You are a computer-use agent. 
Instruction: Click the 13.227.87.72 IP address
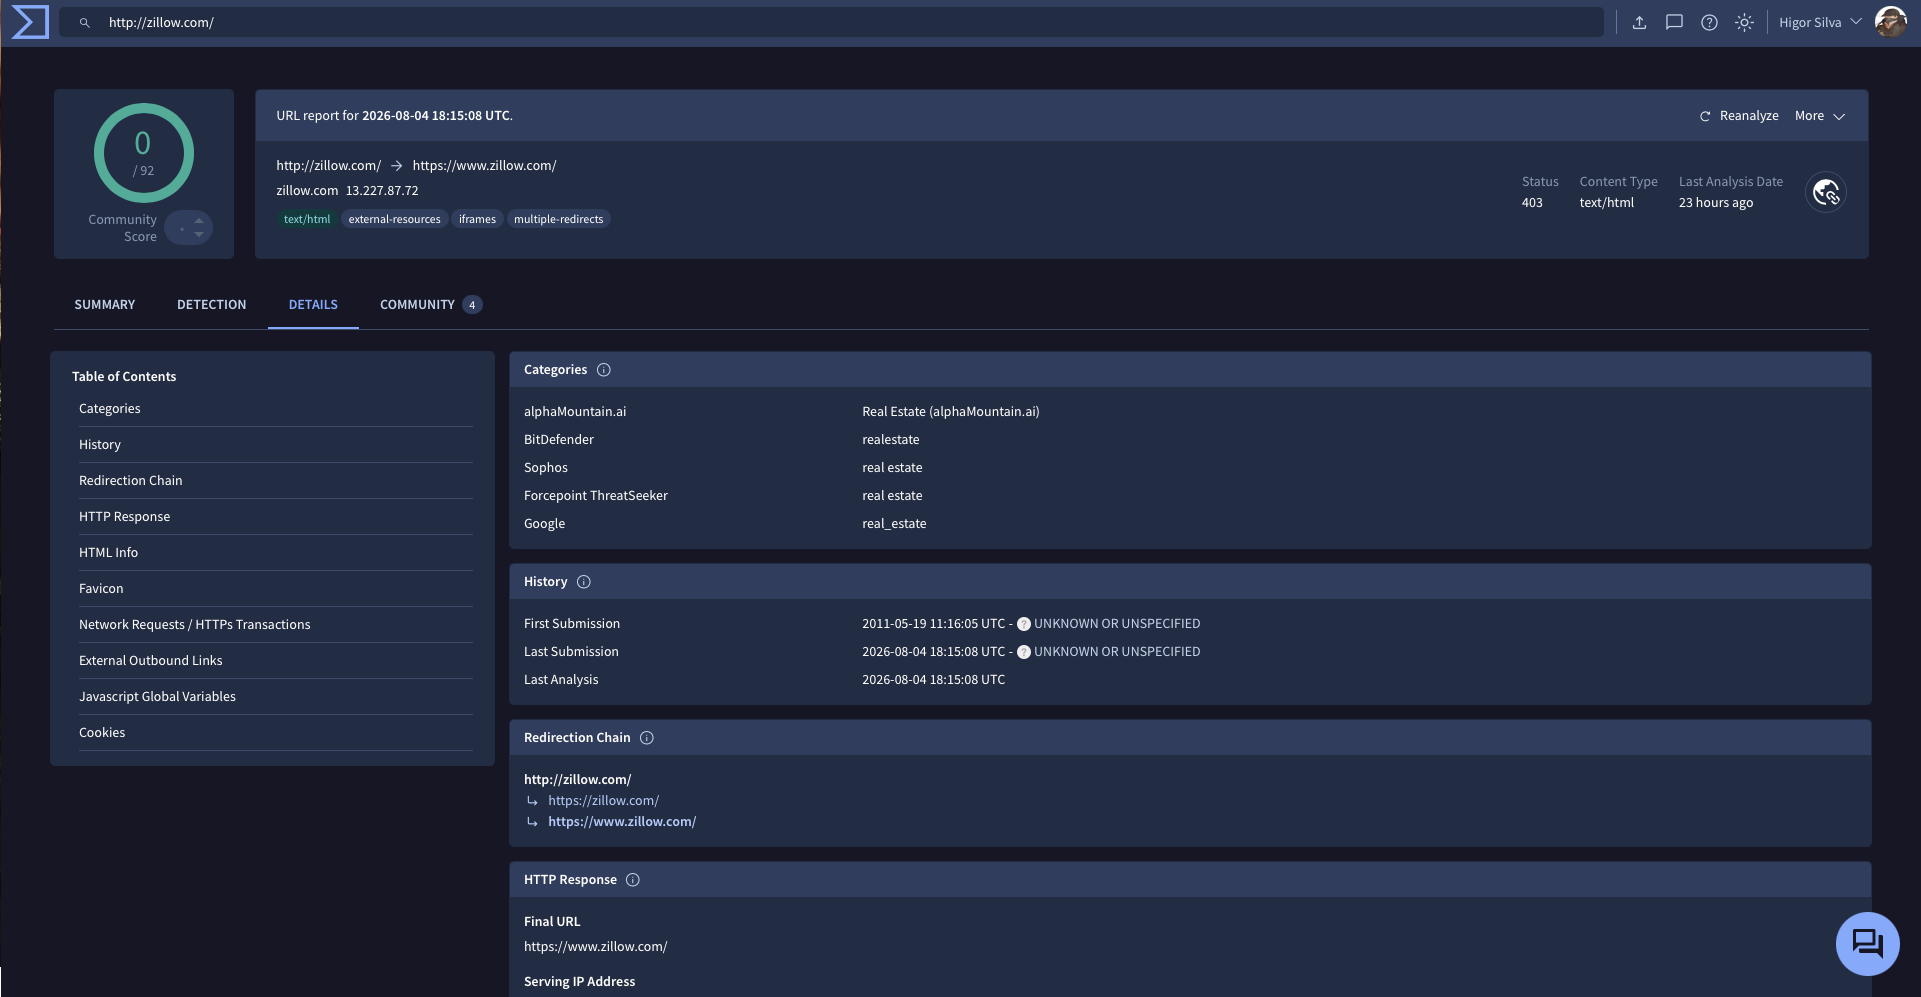pyautogui.click(x=382, y=191)
